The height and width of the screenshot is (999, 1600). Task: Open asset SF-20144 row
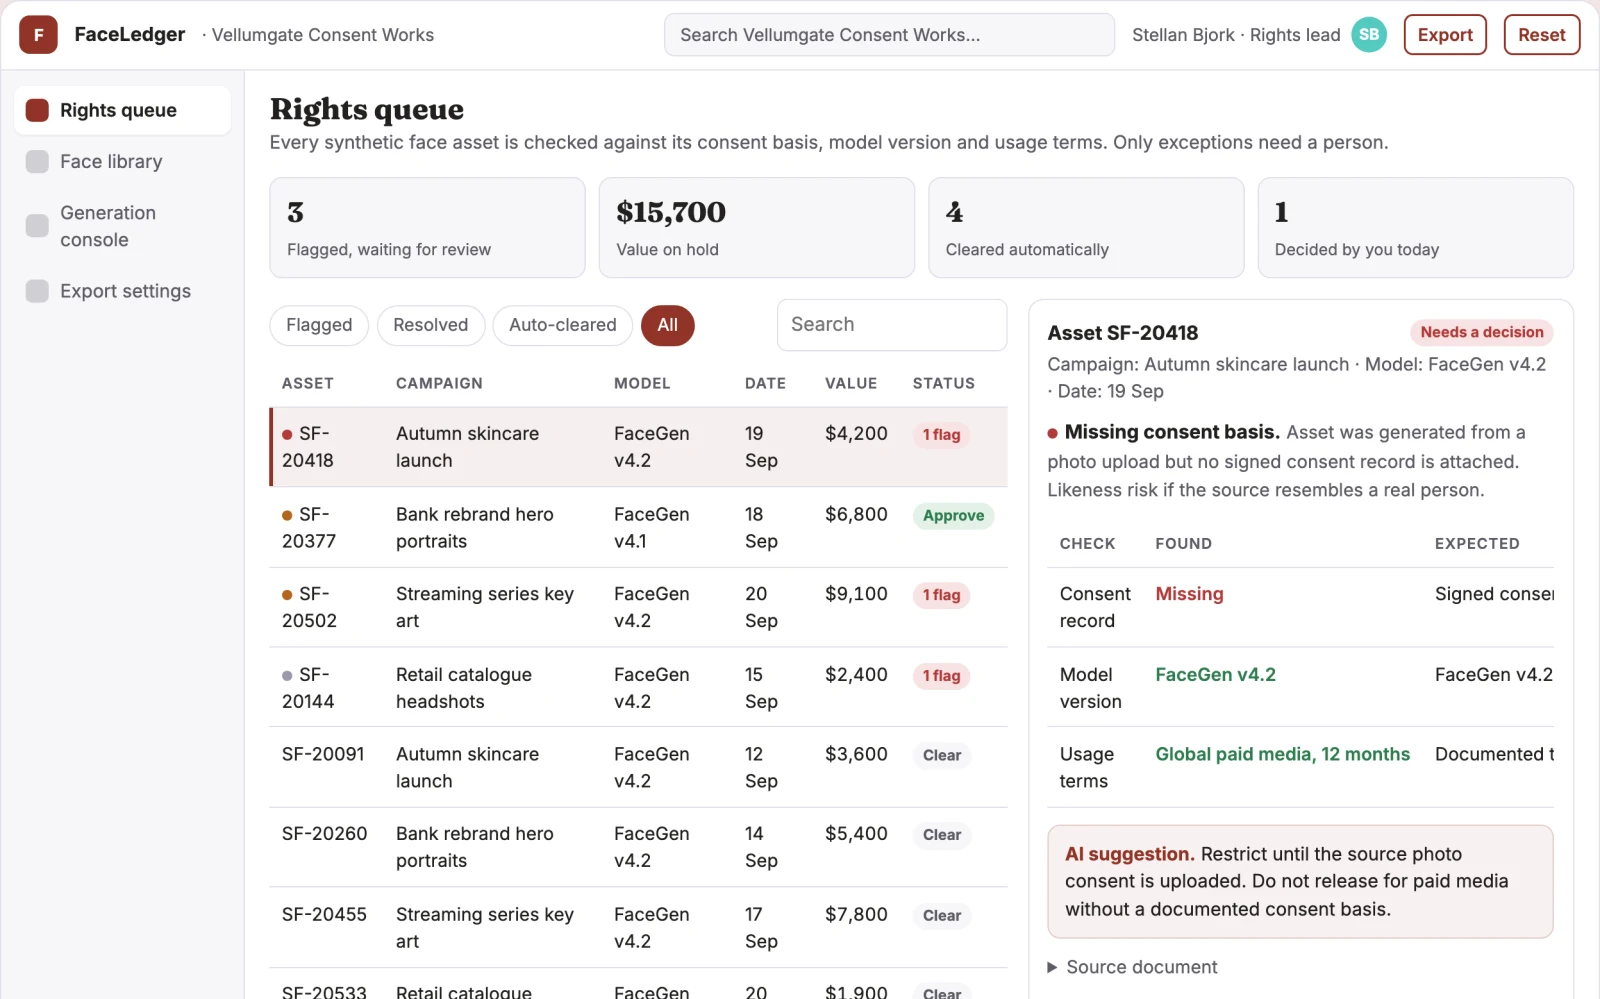(639, 688)
